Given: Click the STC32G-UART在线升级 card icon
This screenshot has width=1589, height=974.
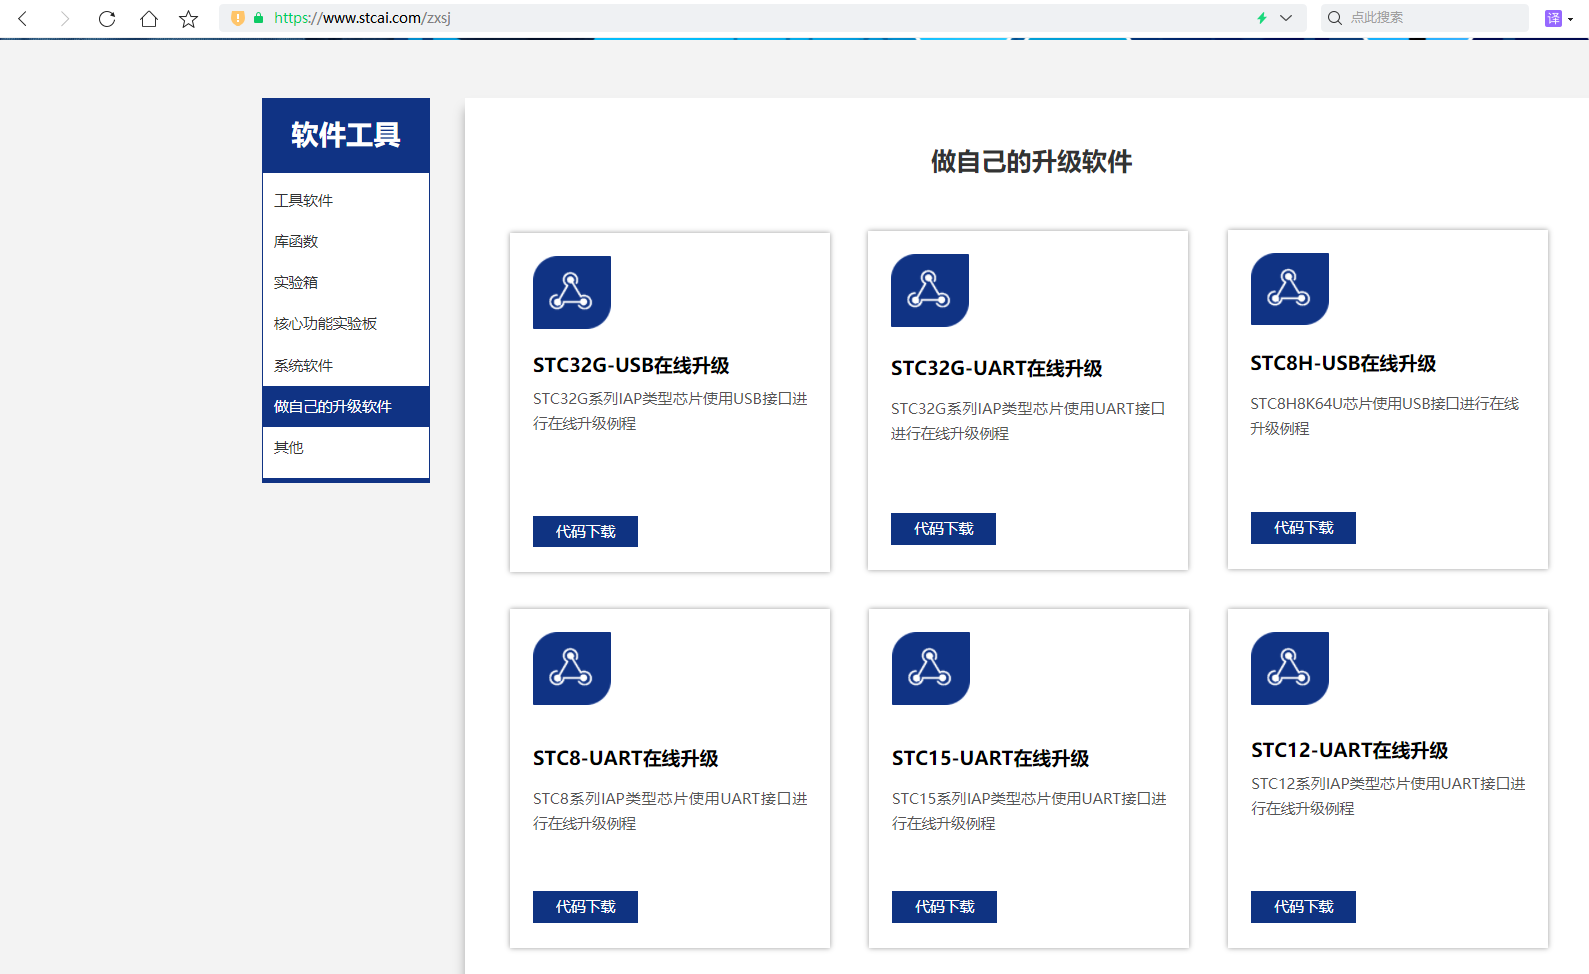Looking at the screenshot, I should point(930,290).
